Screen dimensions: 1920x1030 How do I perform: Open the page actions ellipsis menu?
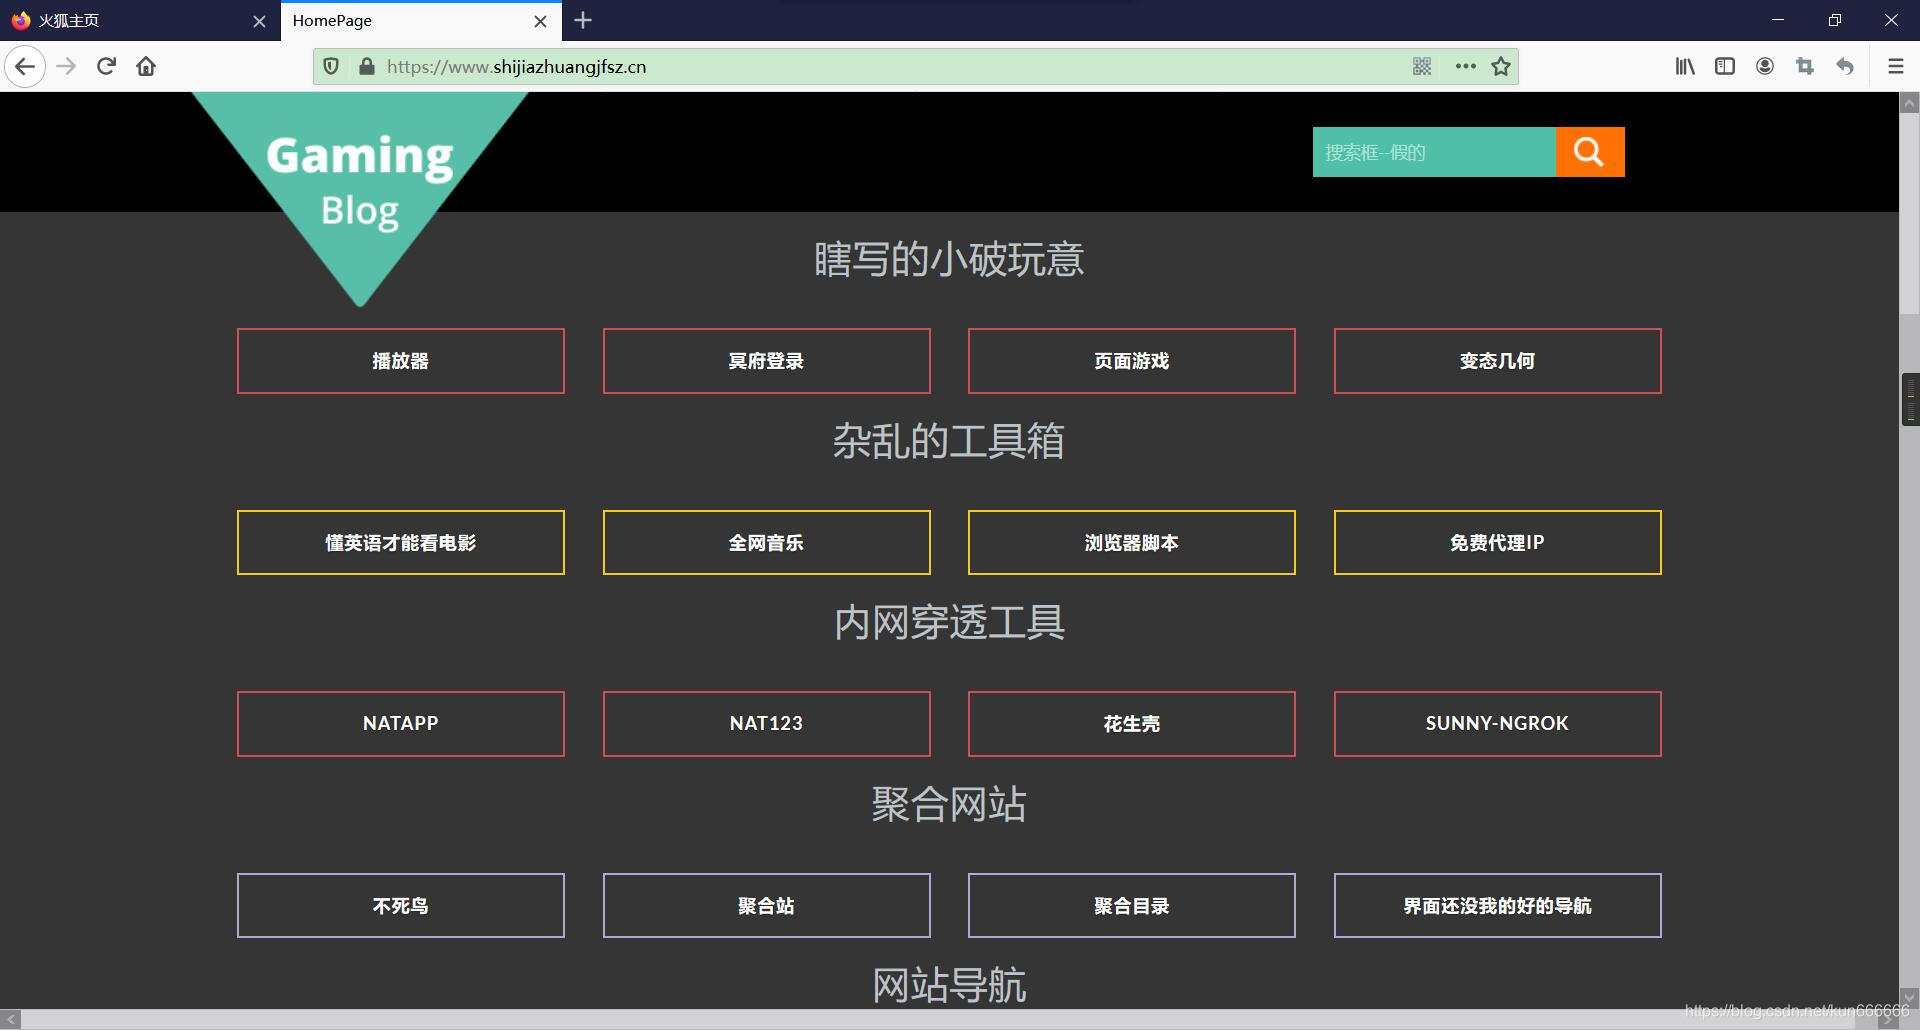click(x=1464, y=66)
